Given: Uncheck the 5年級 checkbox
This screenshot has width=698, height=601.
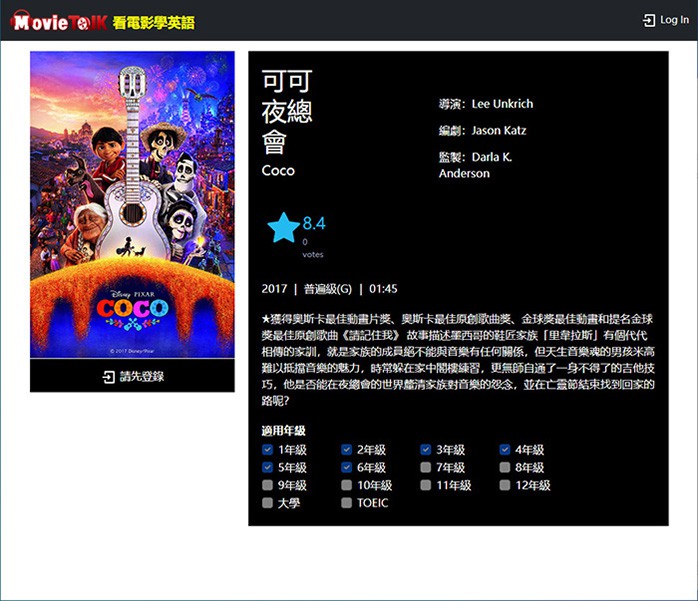Looking at the screenshot, I should point(267,468).
